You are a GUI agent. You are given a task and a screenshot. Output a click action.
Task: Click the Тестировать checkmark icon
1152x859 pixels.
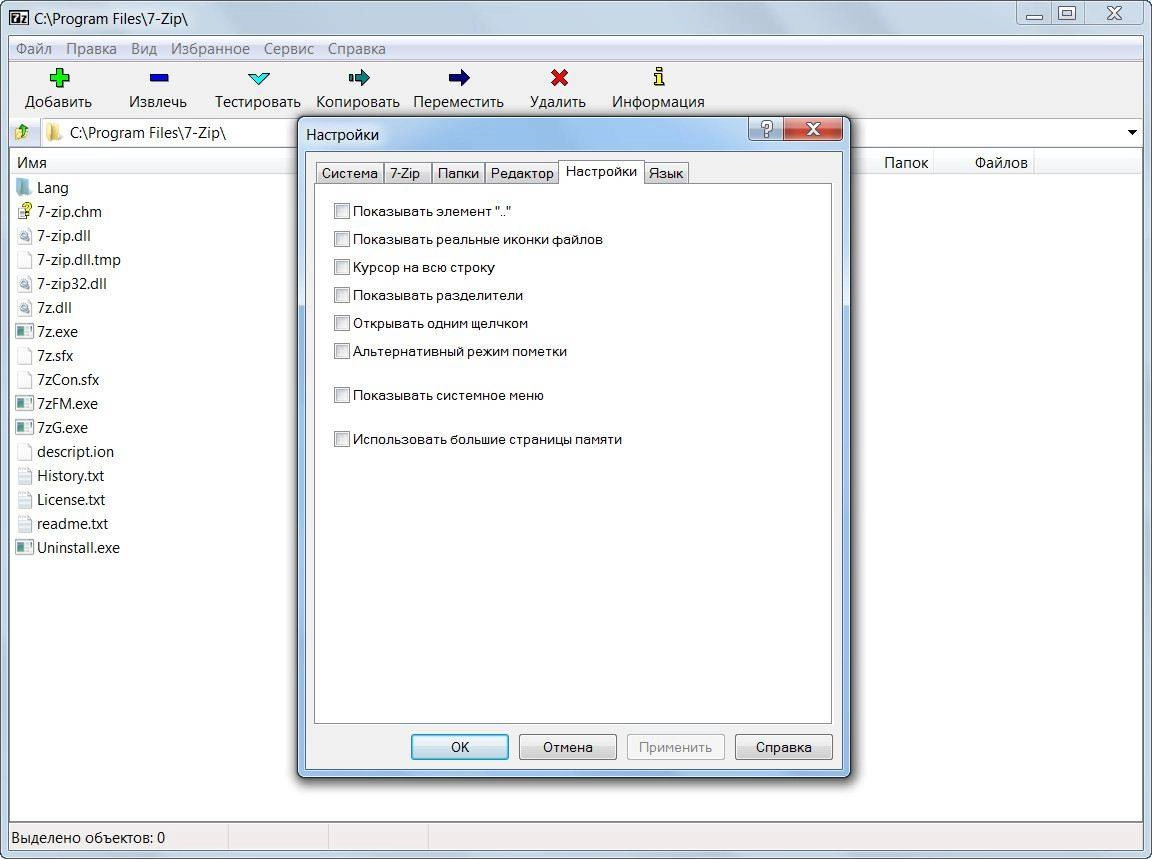point(259,78)
